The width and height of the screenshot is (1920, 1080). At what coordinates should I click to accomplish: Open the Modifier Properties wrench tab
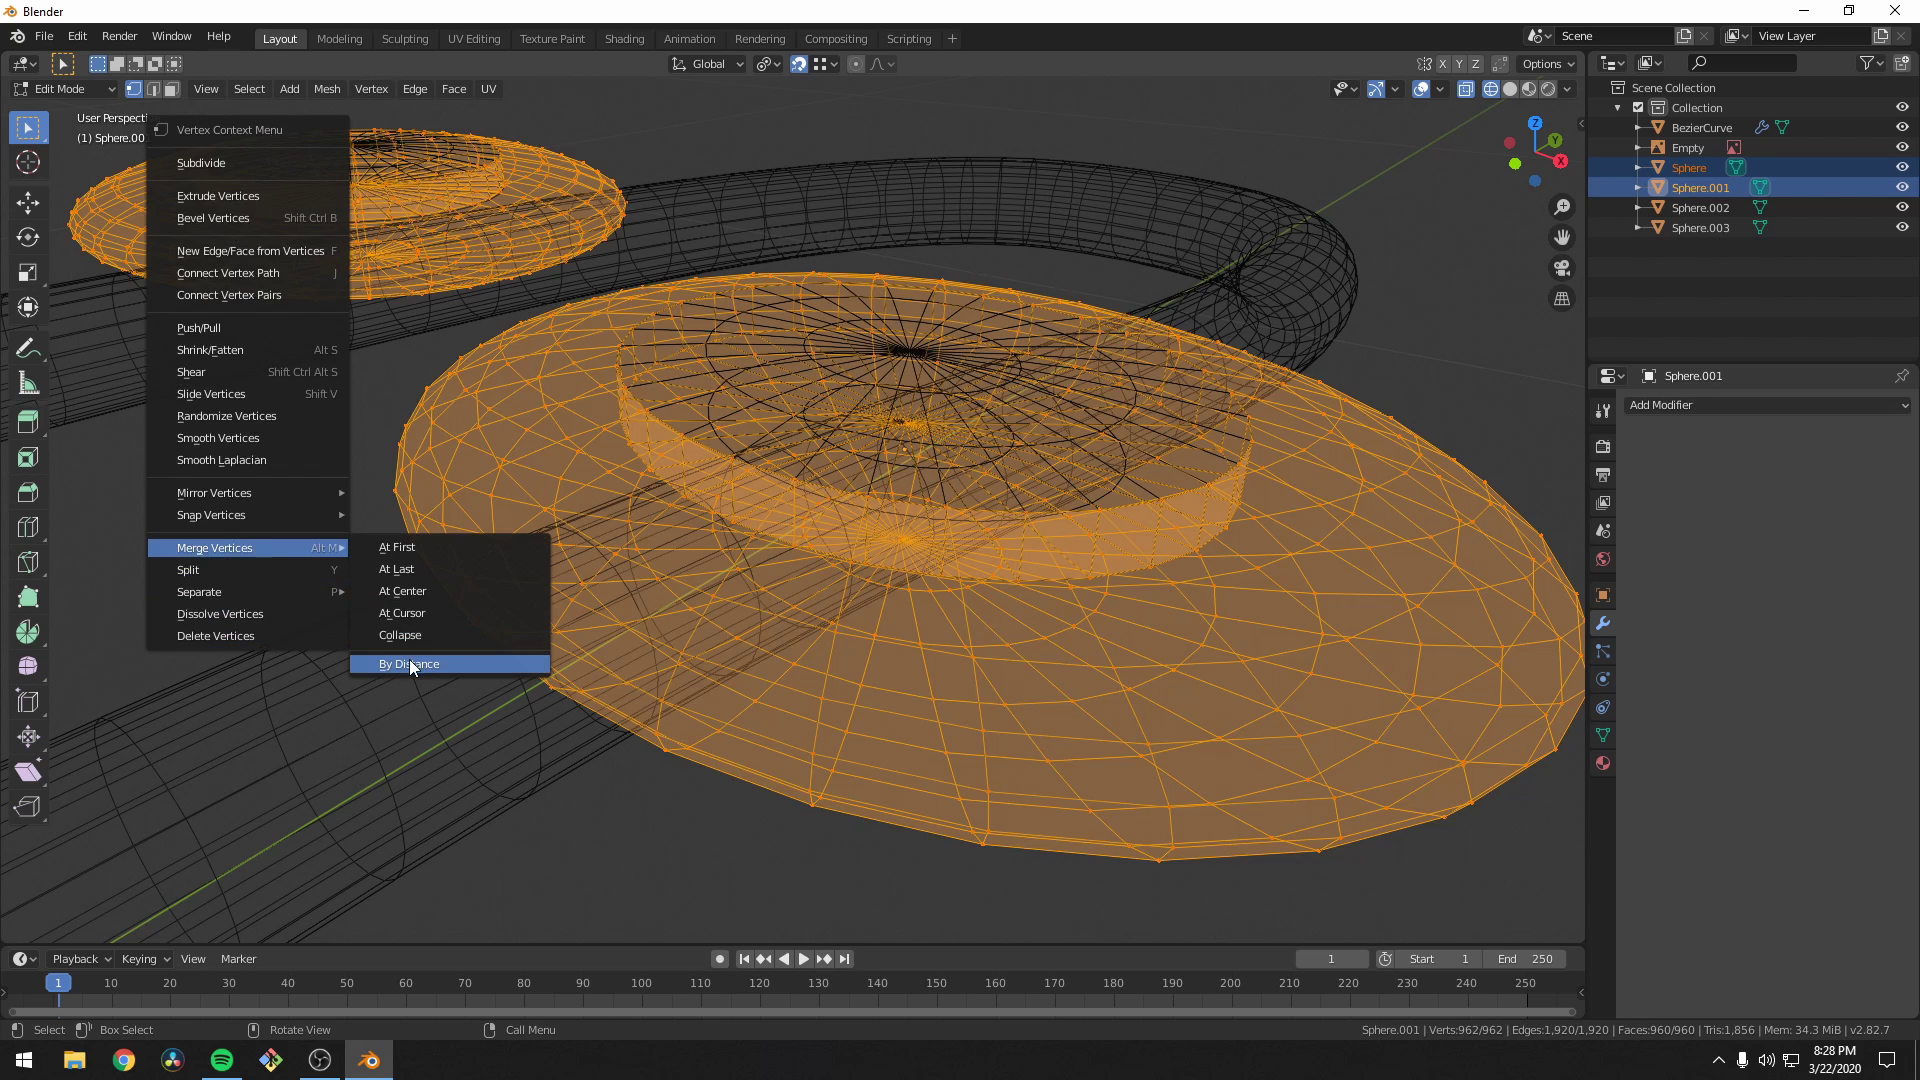coord(1603,623)
